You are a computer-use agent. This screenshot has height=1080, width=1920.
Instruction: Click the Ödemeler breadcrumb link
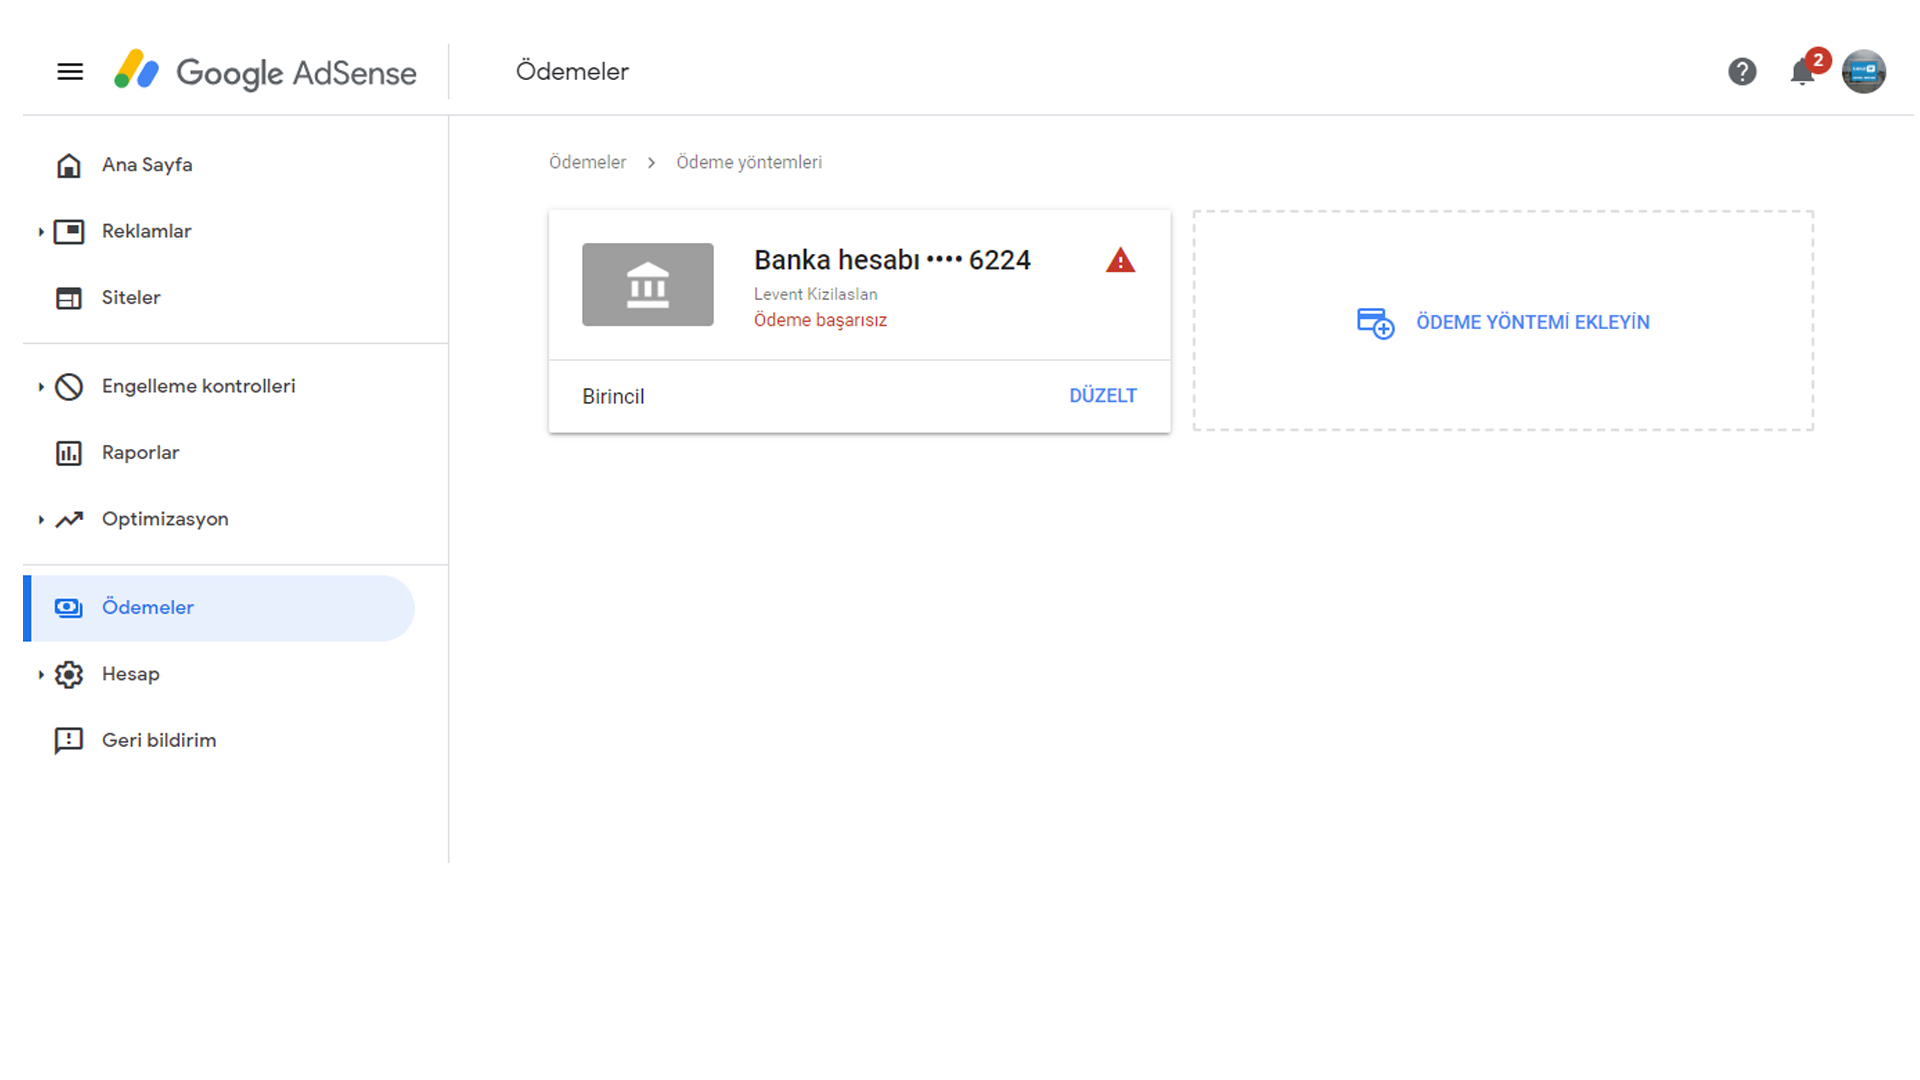(587, 163)
